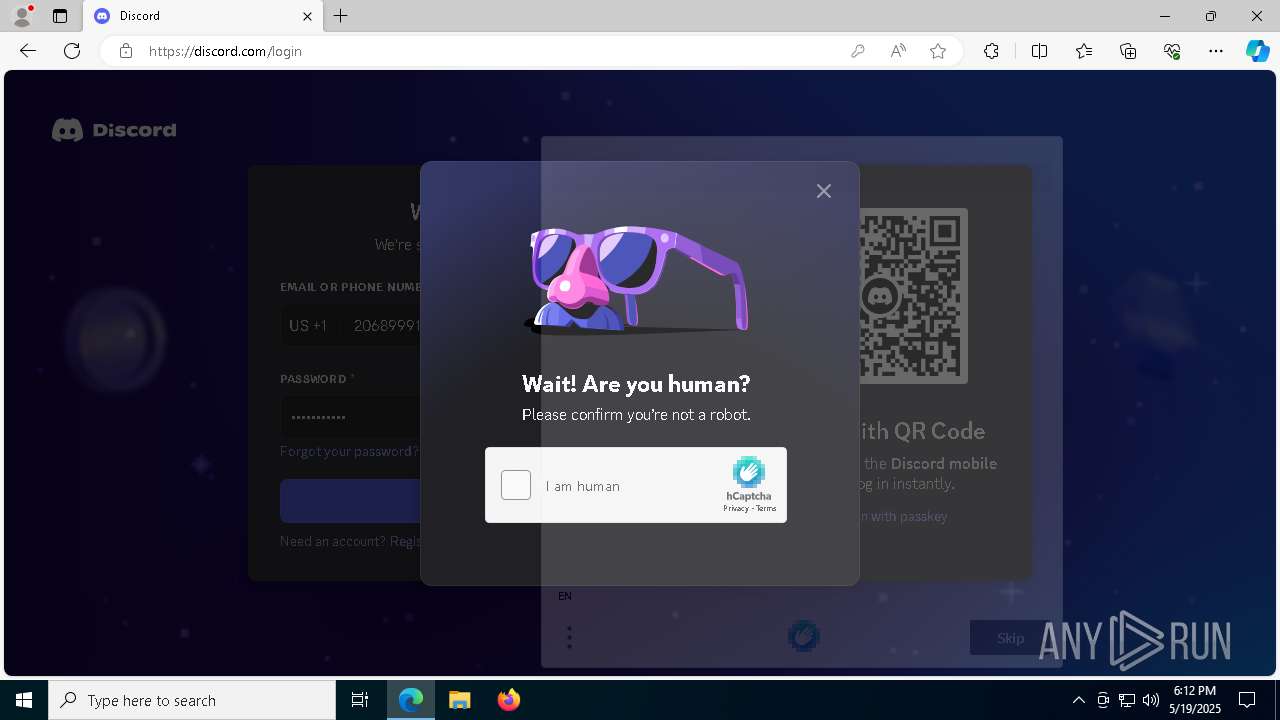Screen dimensions: 1280x720
Task: Open Windows Start menu
Action: 24,700
